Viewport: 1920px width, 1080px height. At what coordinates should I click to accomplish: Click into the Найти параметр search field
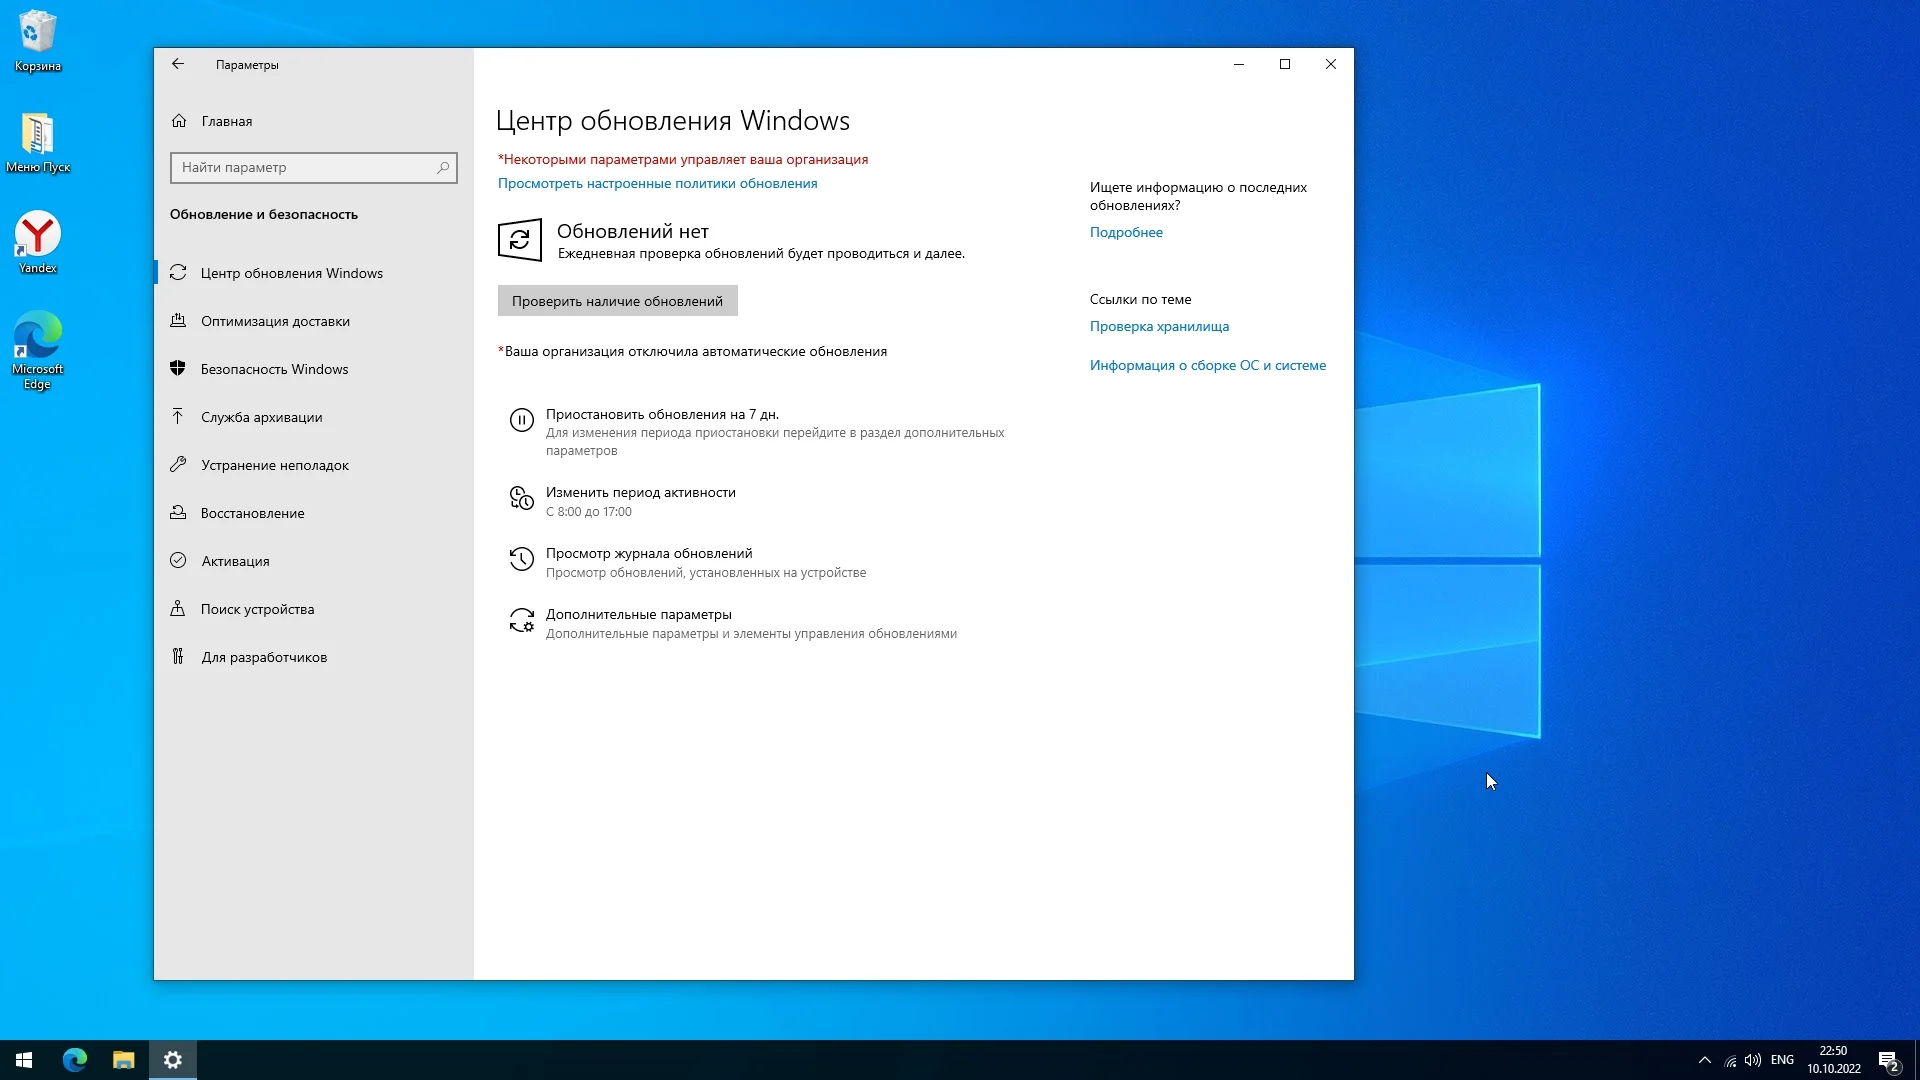pos(300,168)
